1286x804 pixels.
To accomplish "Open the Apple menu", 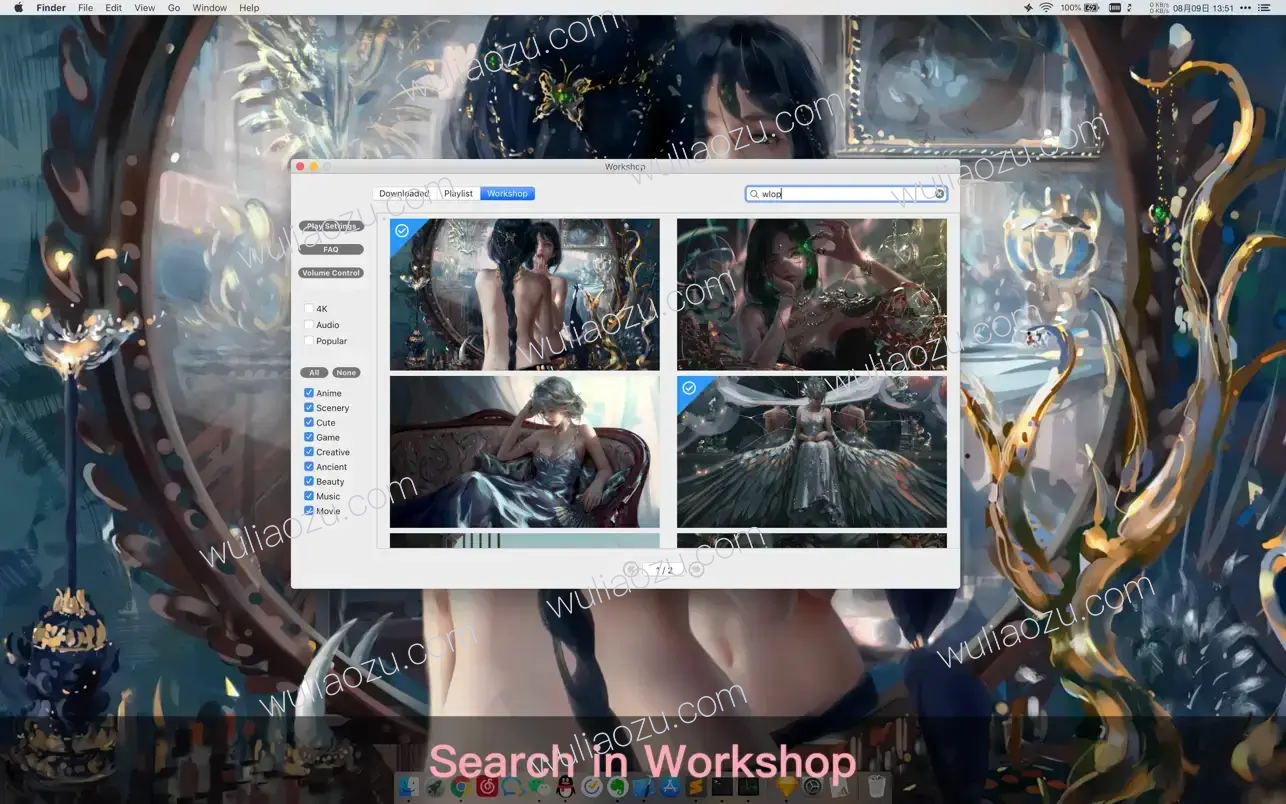I will click(x=18, y=7).
